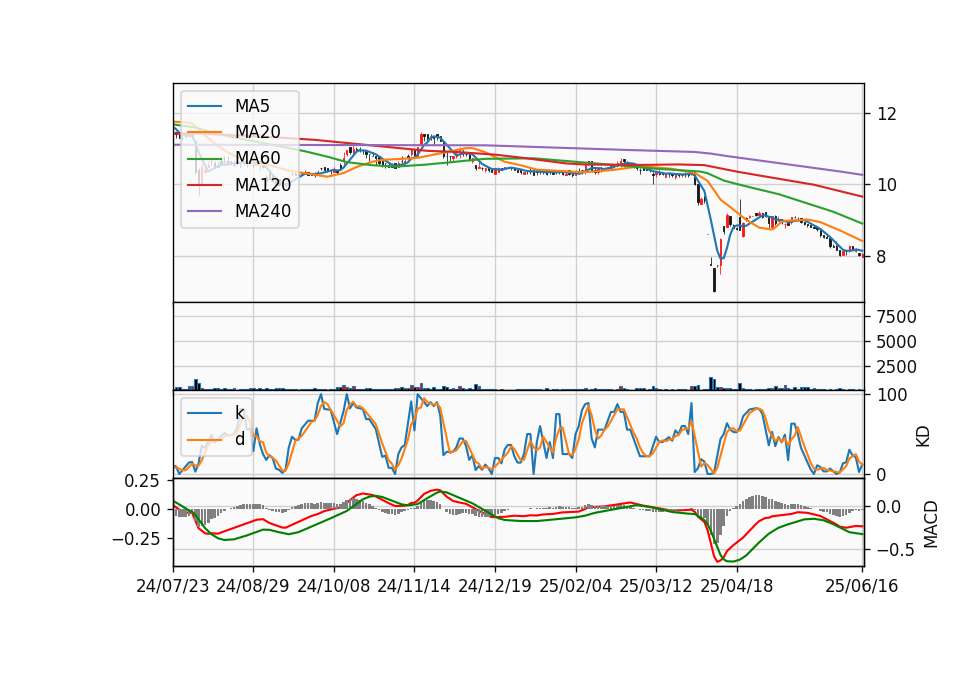The height and width of the screenshot is (690, 960).
Task: Click the 24/07/23 date axis label
Action: click(173, 586)
